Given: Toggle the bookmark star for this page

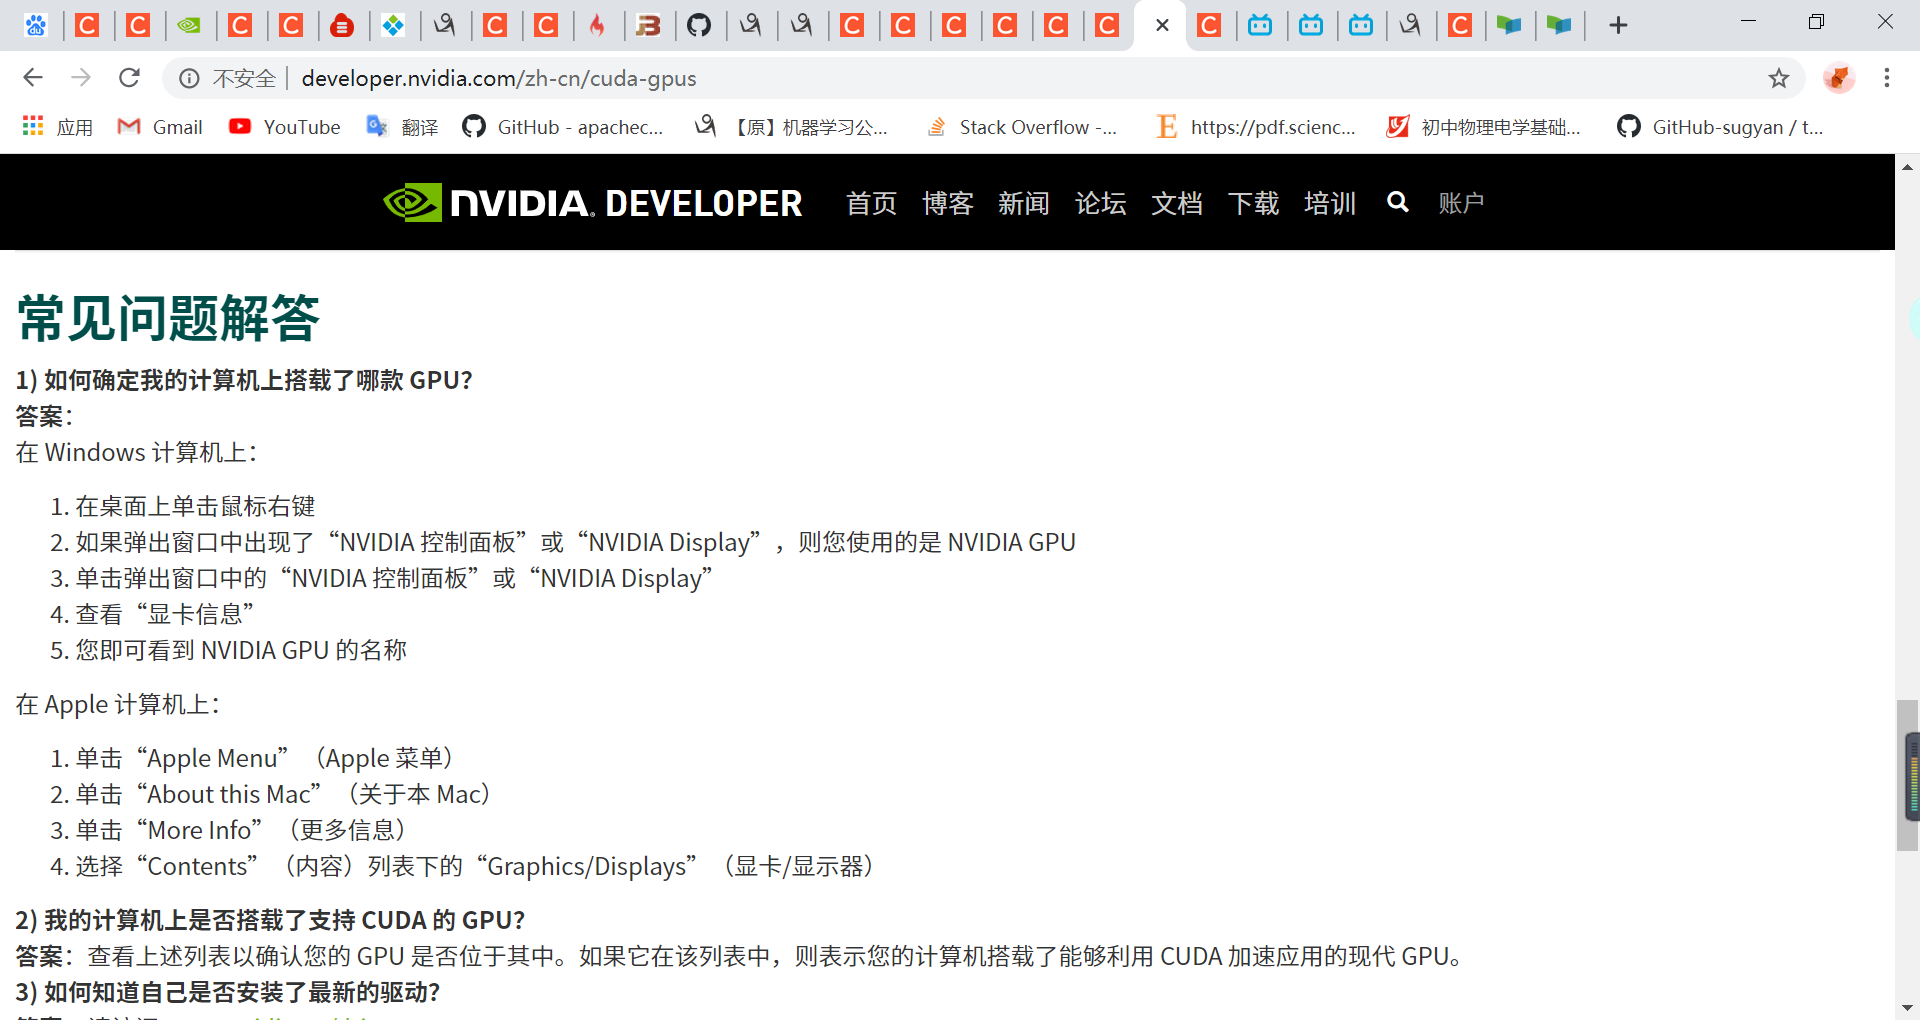Looking at the screenshot, I should 1779,78.
